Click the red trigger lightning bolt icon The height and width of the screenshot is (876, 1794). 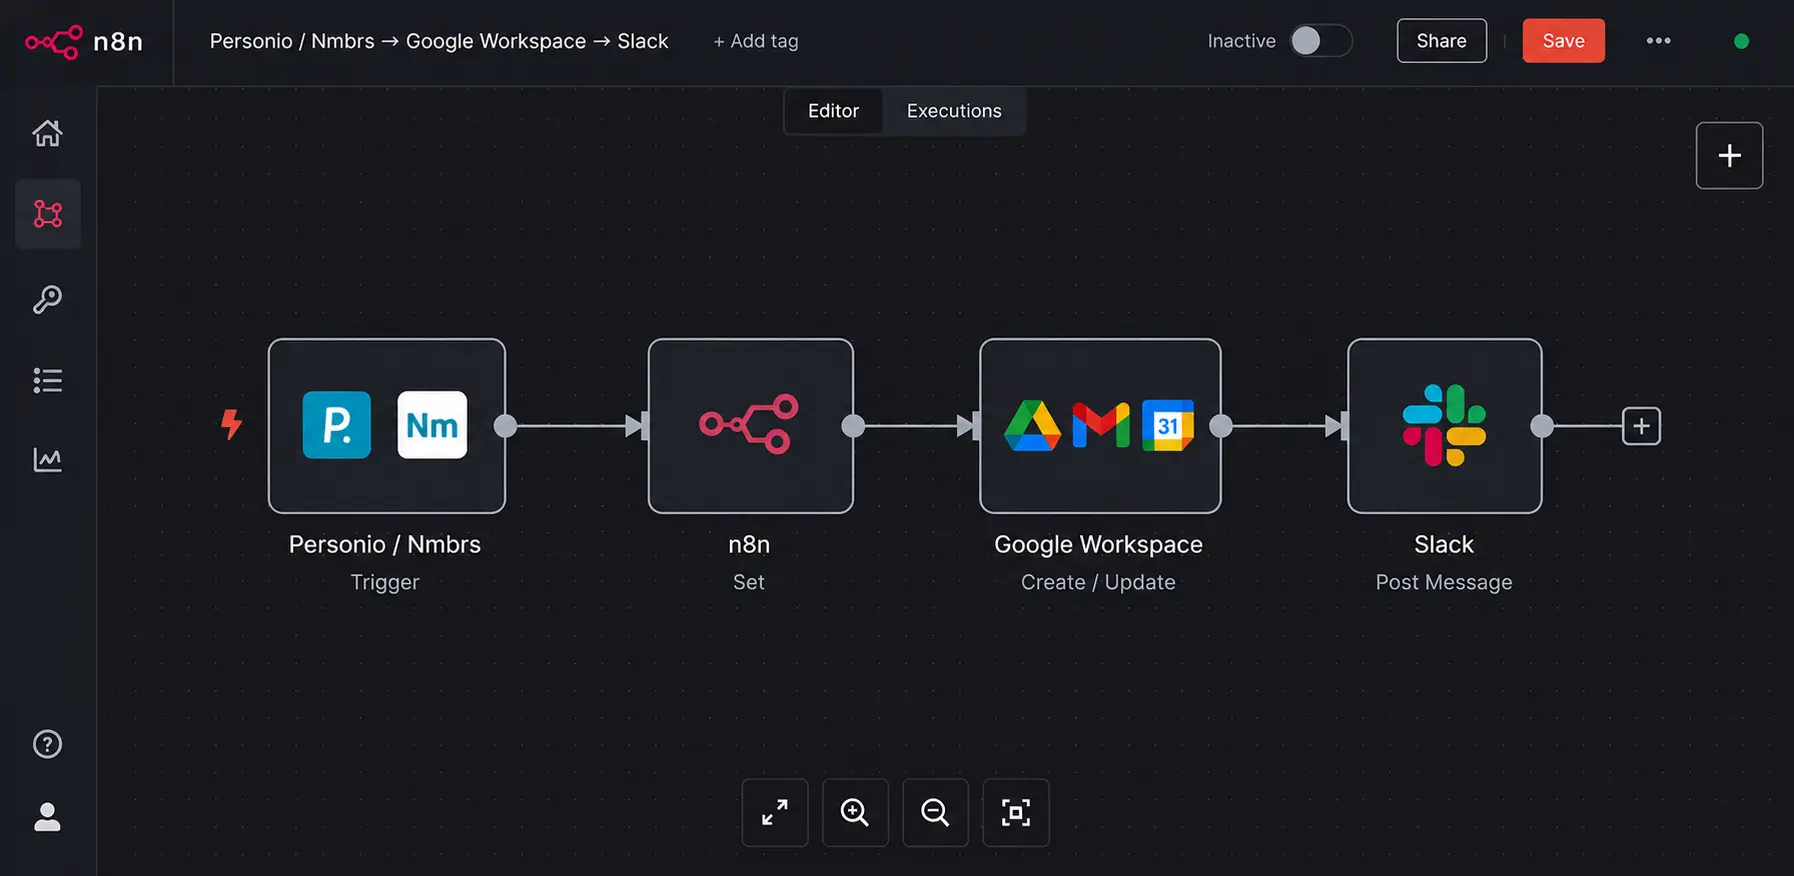[x=231, y=424]
